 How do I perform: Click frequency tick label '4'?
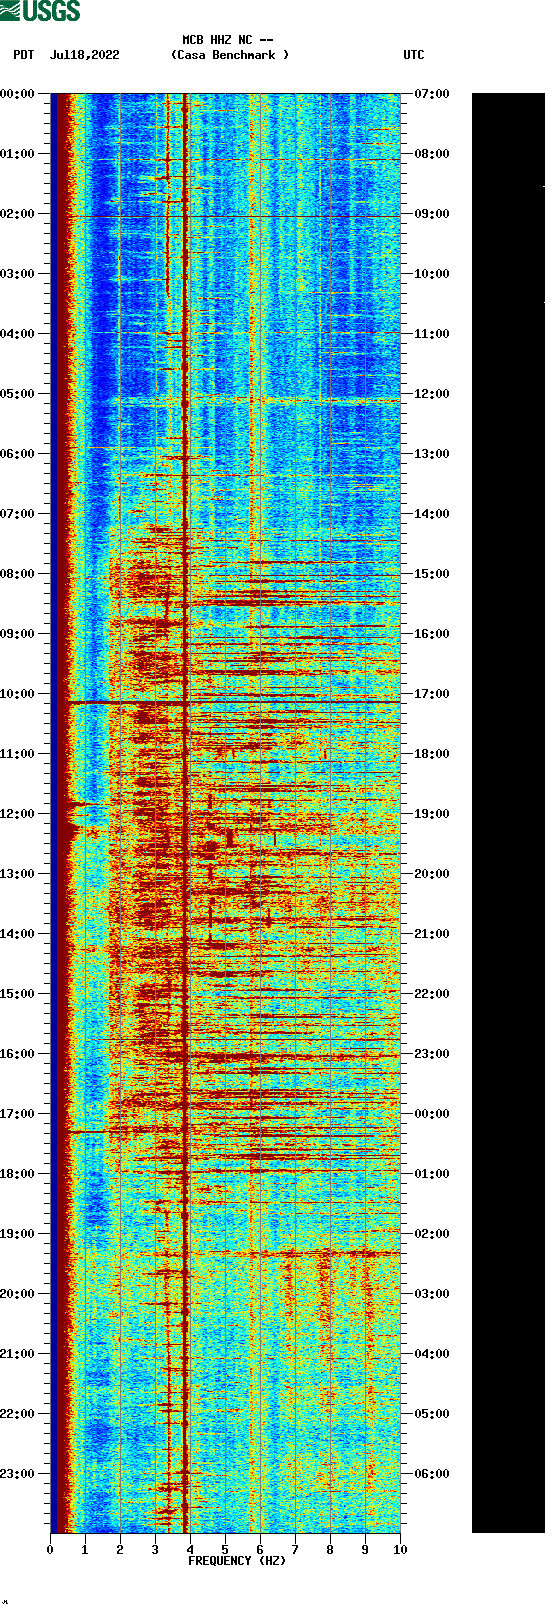tap(190, 1550)
